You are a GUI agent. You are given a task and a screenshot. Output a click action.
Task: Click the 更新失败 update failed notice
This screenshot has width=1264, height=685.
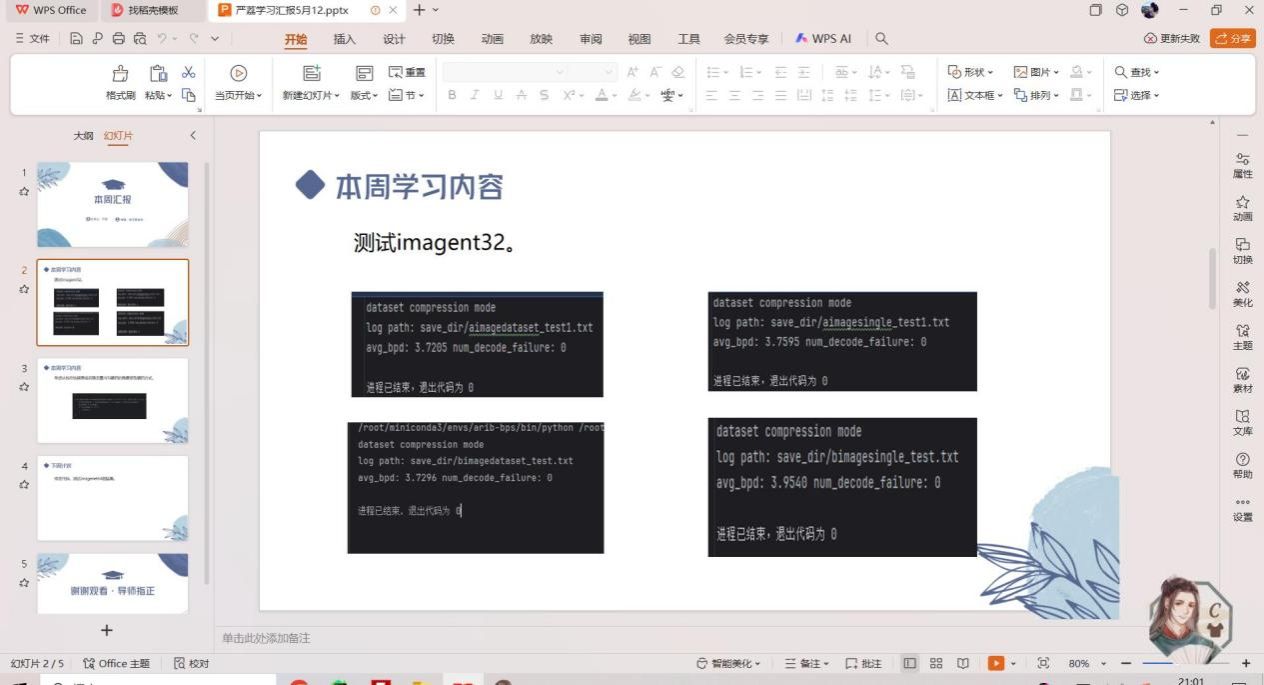pos(1171,38)
